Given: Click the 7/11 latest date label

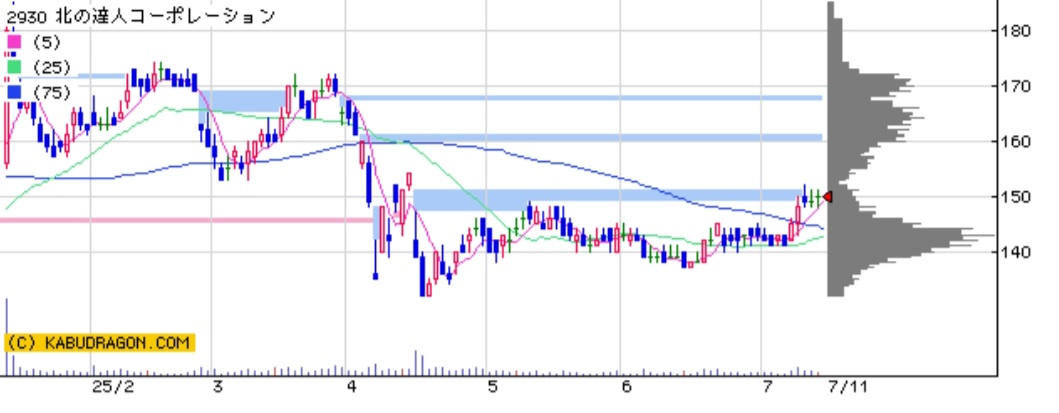Looking at the screenshot, I should click(848, 387).
